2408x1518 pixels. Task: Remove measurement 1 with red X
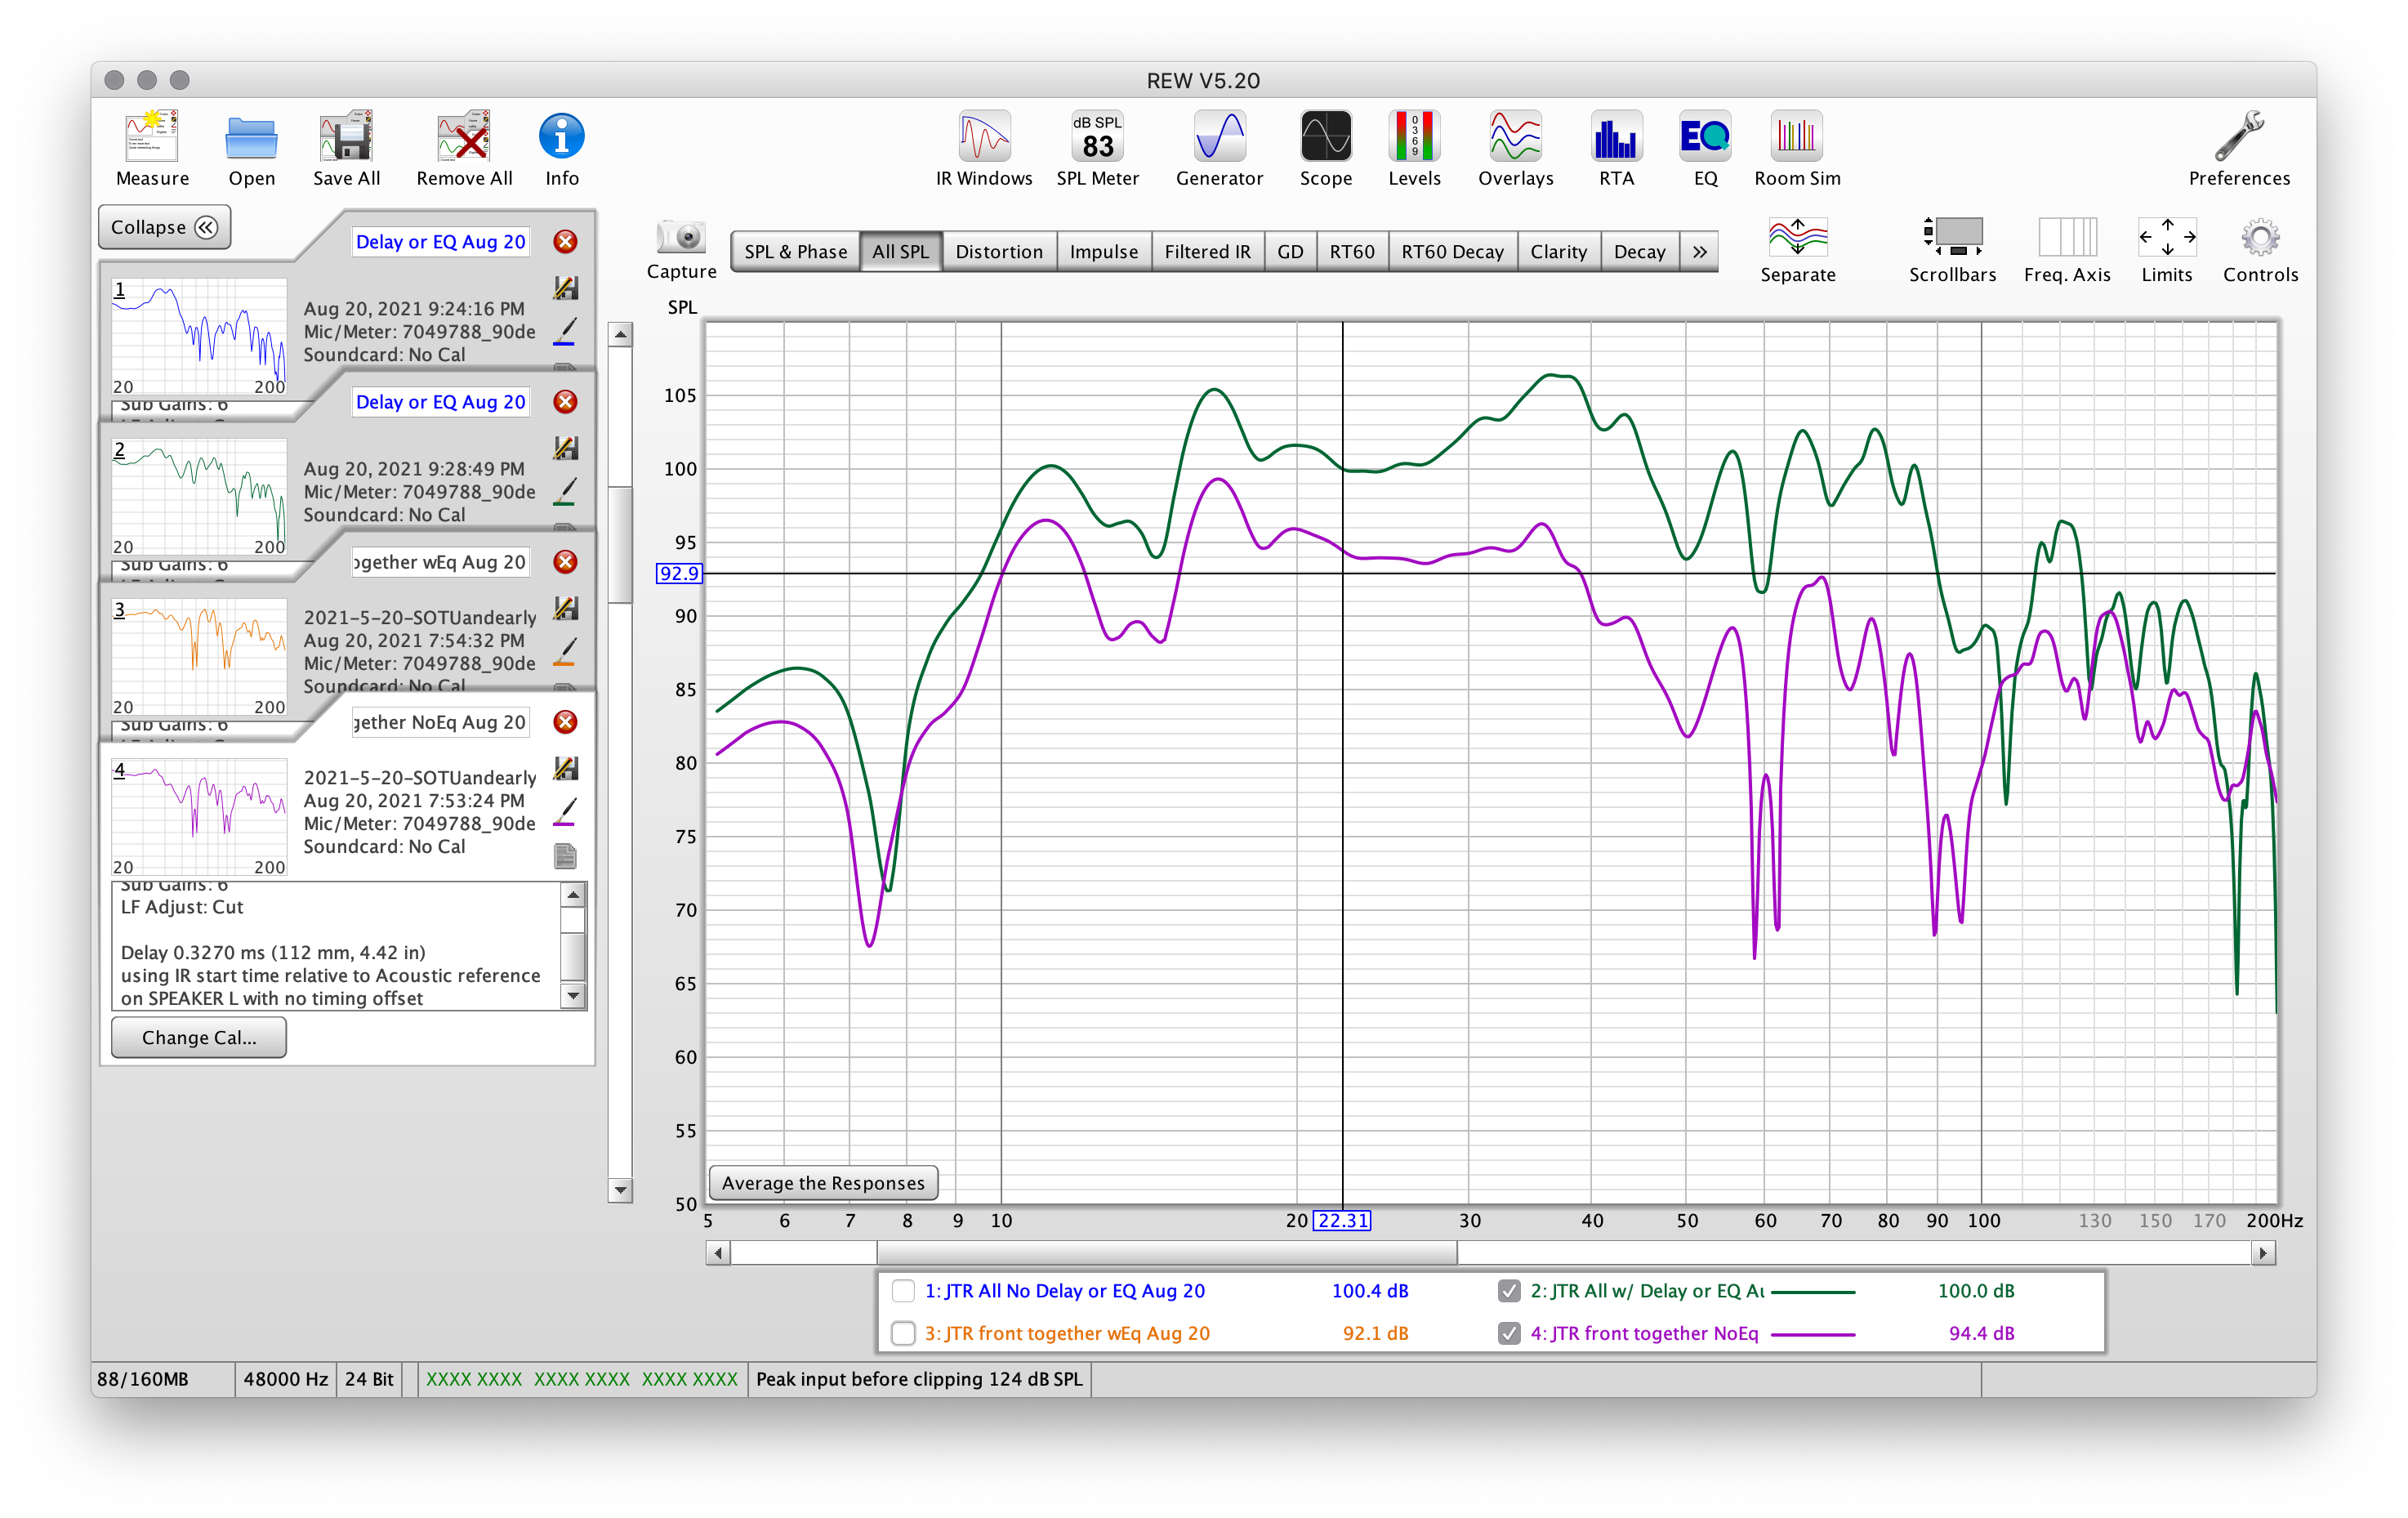566,242
